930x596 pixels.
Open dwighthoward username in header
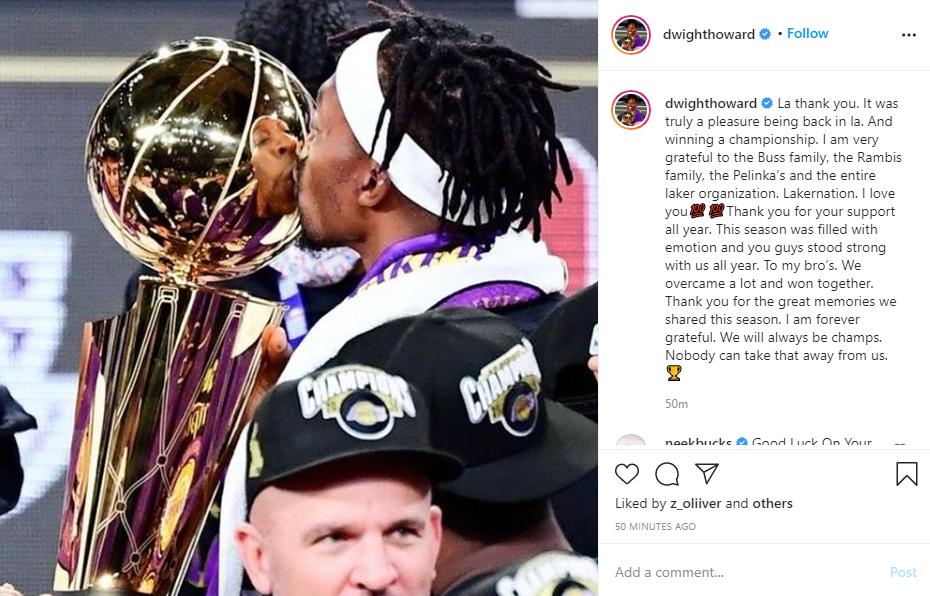[708, 34]
